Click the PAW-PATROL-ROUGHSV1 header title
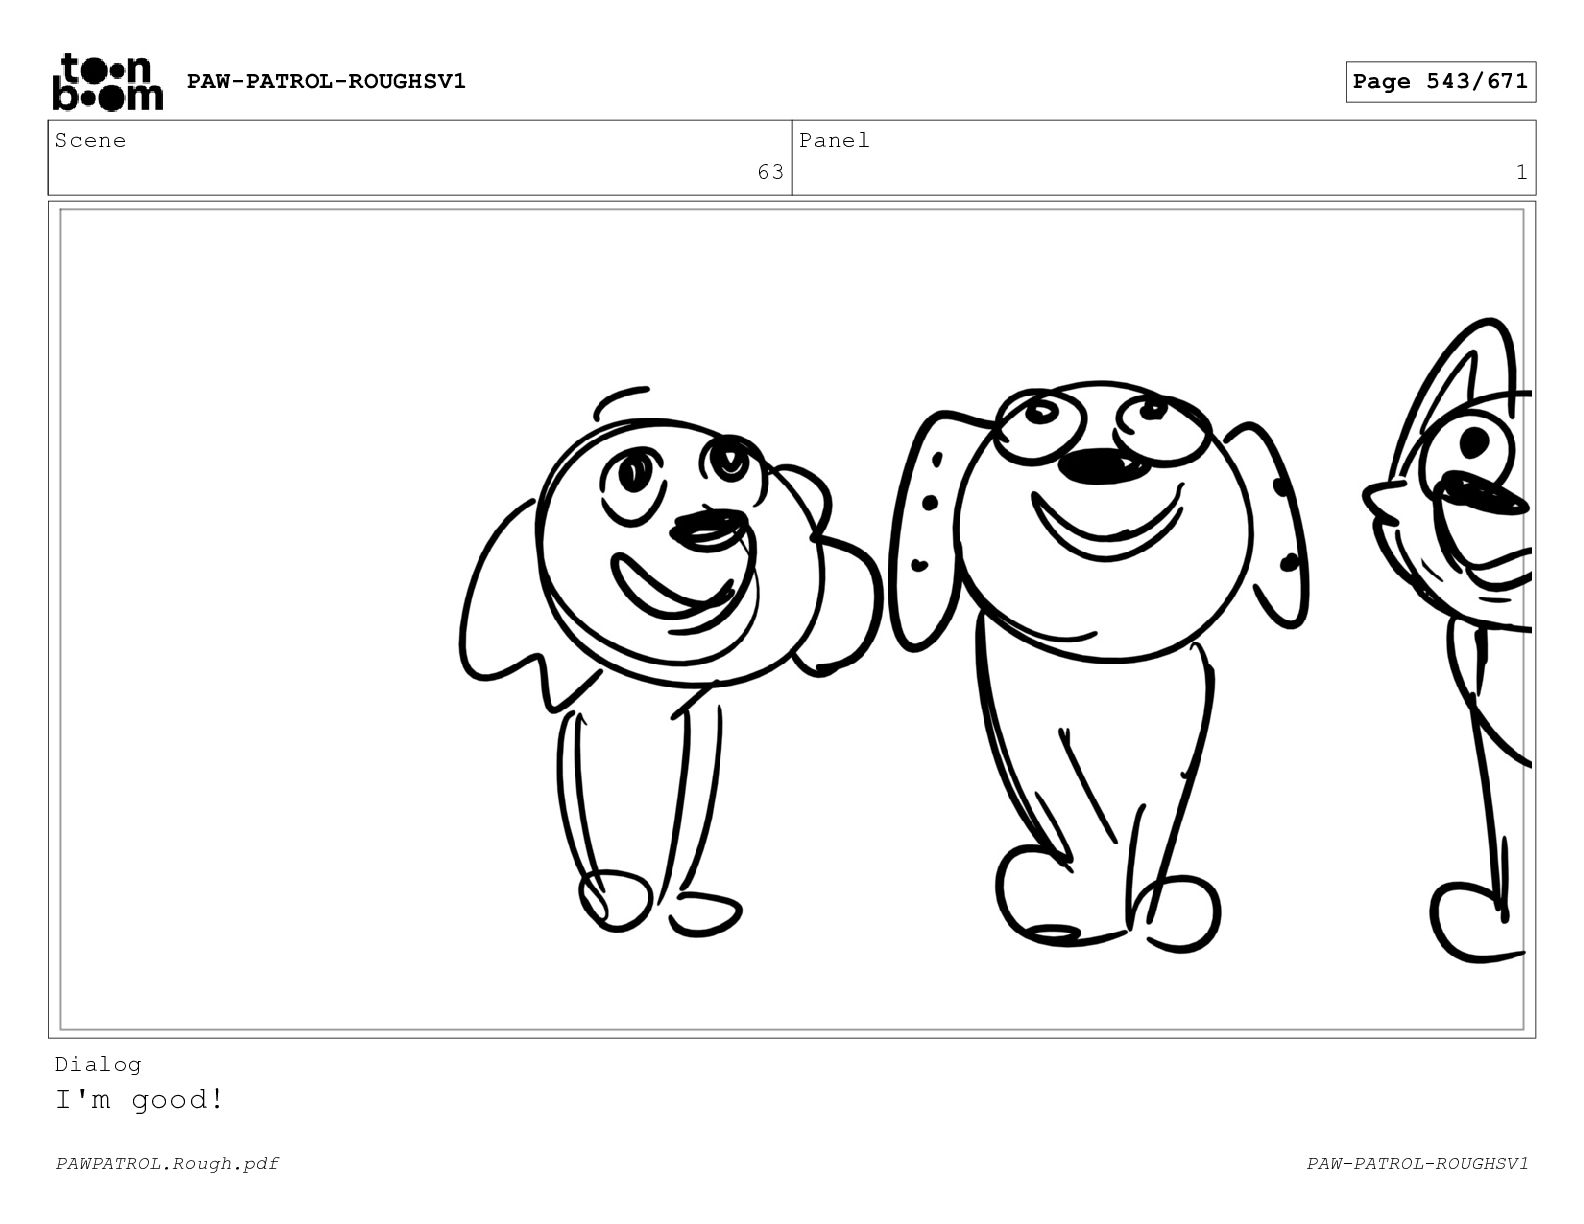This screenshot has height=1224, width=1584. (326, 81)
